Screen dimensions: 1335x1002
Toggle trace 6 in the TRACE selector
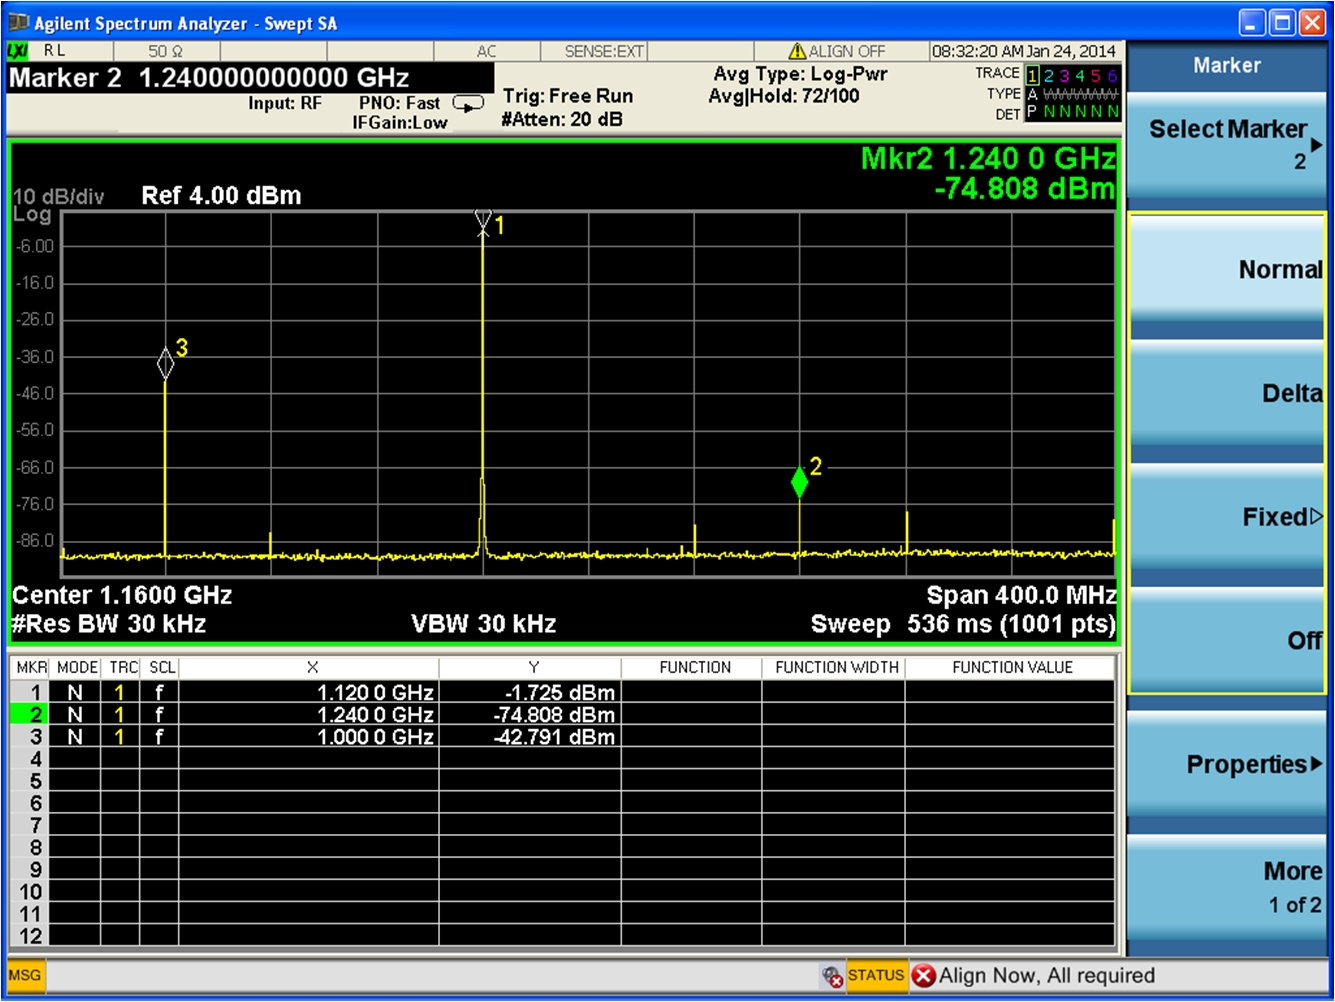click(x=1112, y=74)
